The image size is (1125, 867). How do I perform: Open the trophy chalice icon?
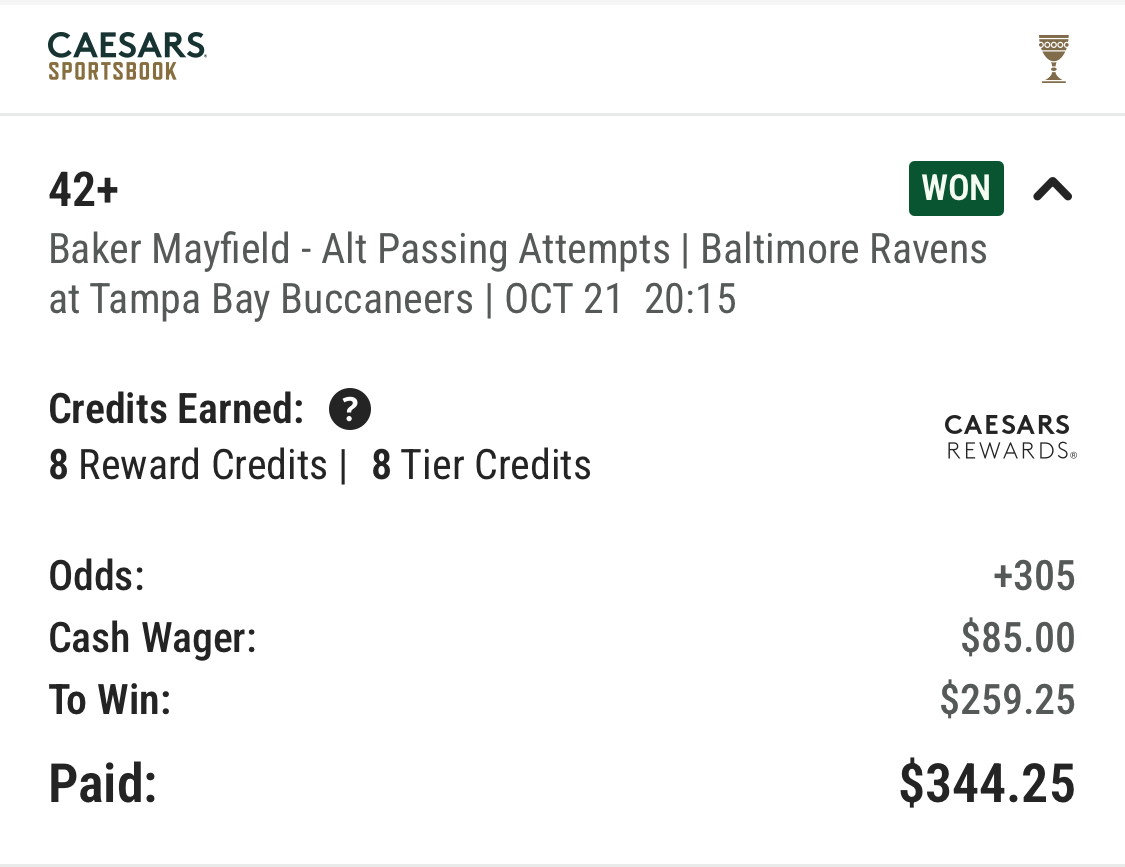(x=1053, y=59)
